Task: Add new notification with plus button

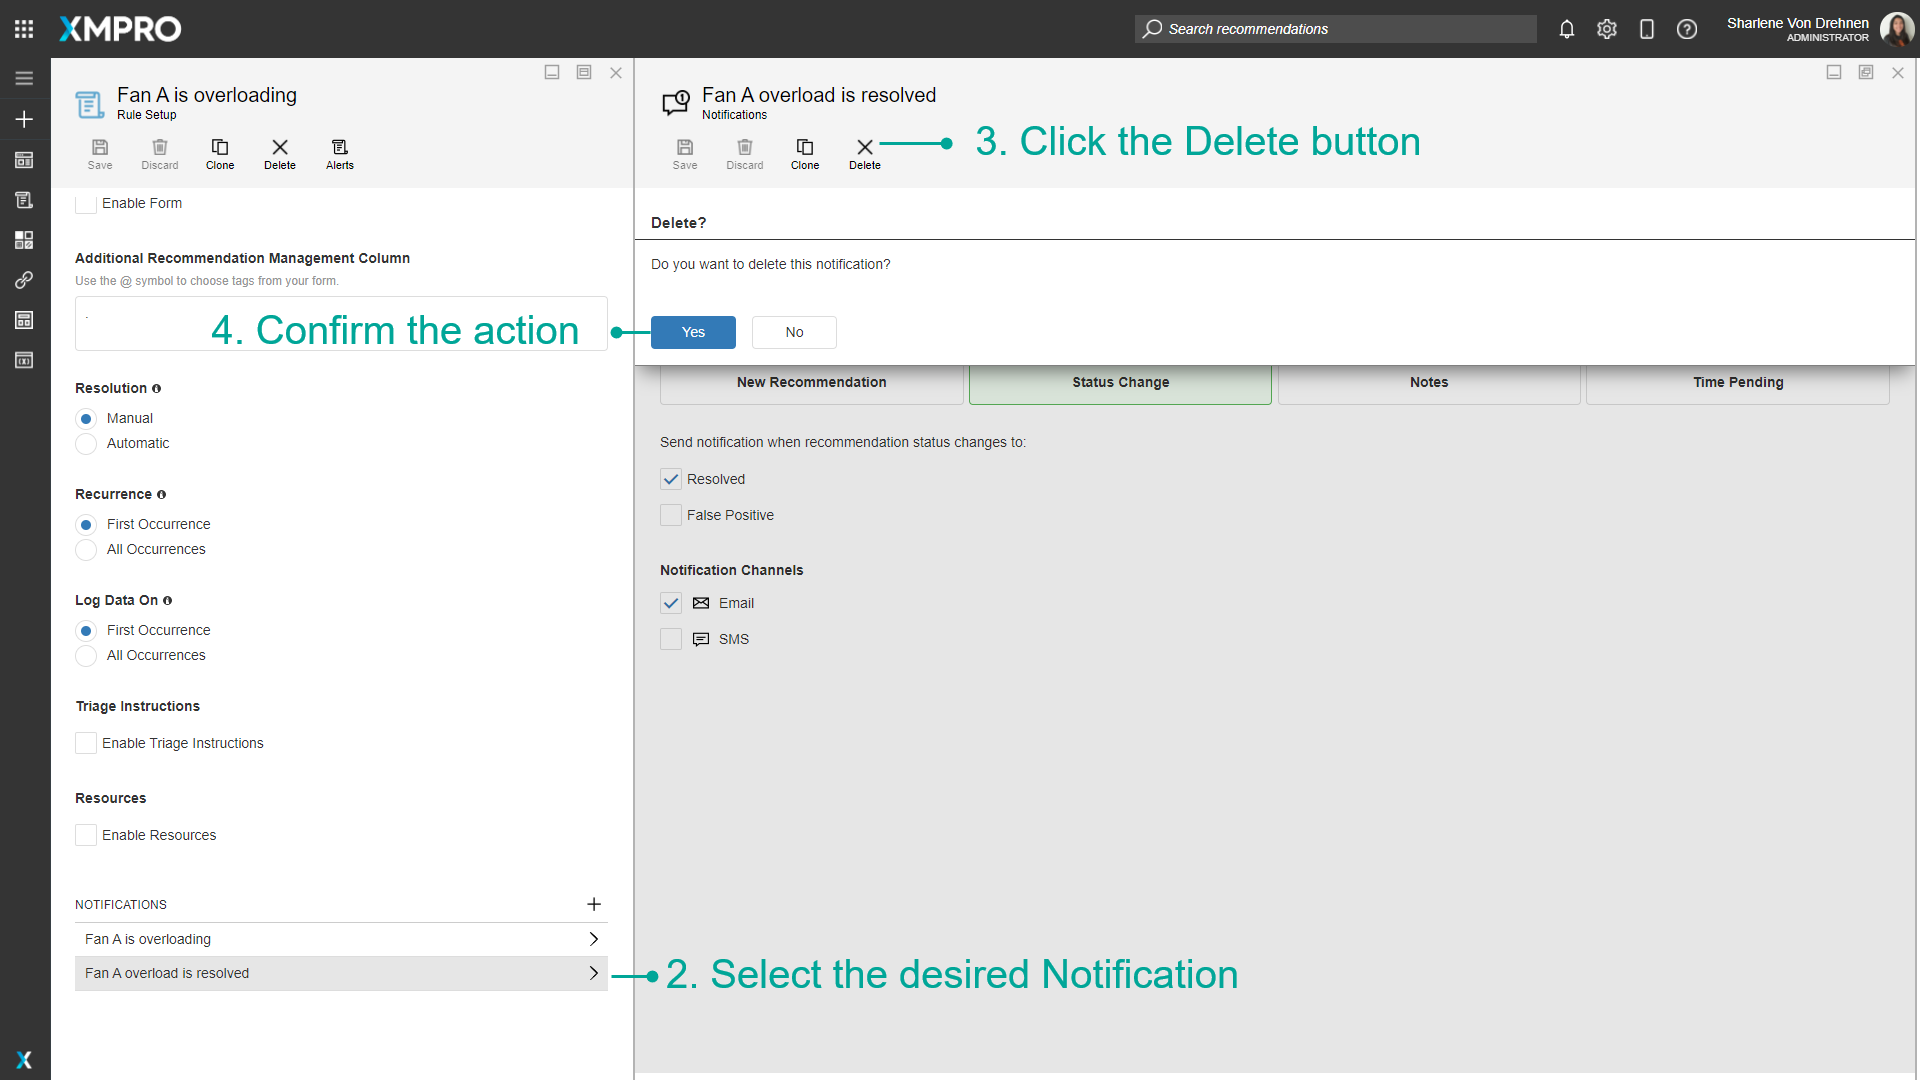Action: click(x=593, y=904)
